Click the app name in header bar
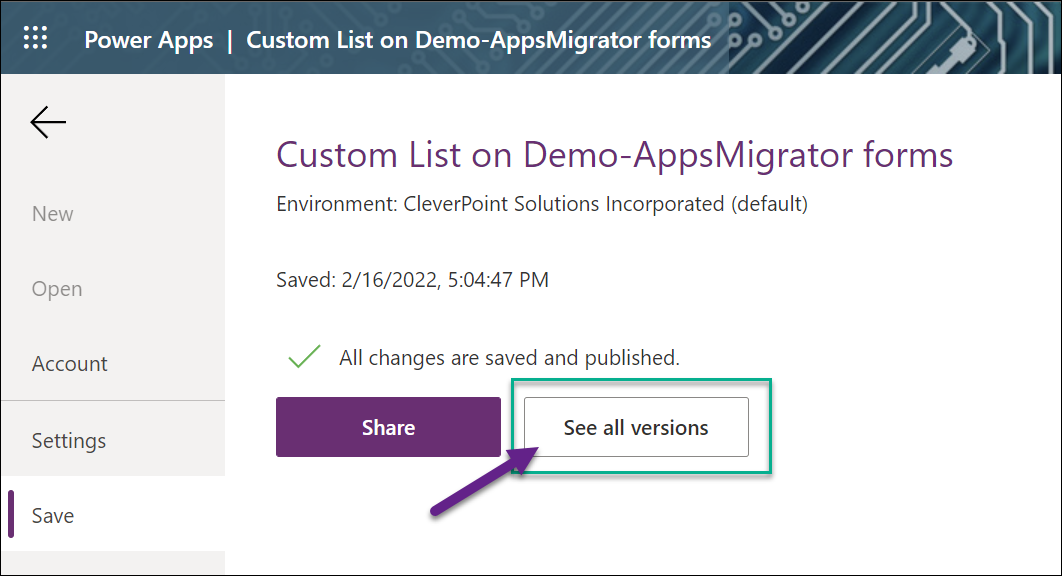The height and width of the screenshot is (576, 1062). [478, 40]
